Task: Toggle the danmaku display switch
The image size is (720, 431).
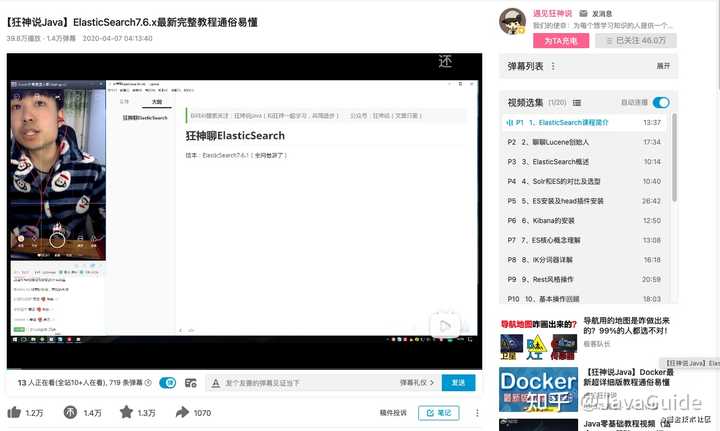Action: click(x=168, y=382)
